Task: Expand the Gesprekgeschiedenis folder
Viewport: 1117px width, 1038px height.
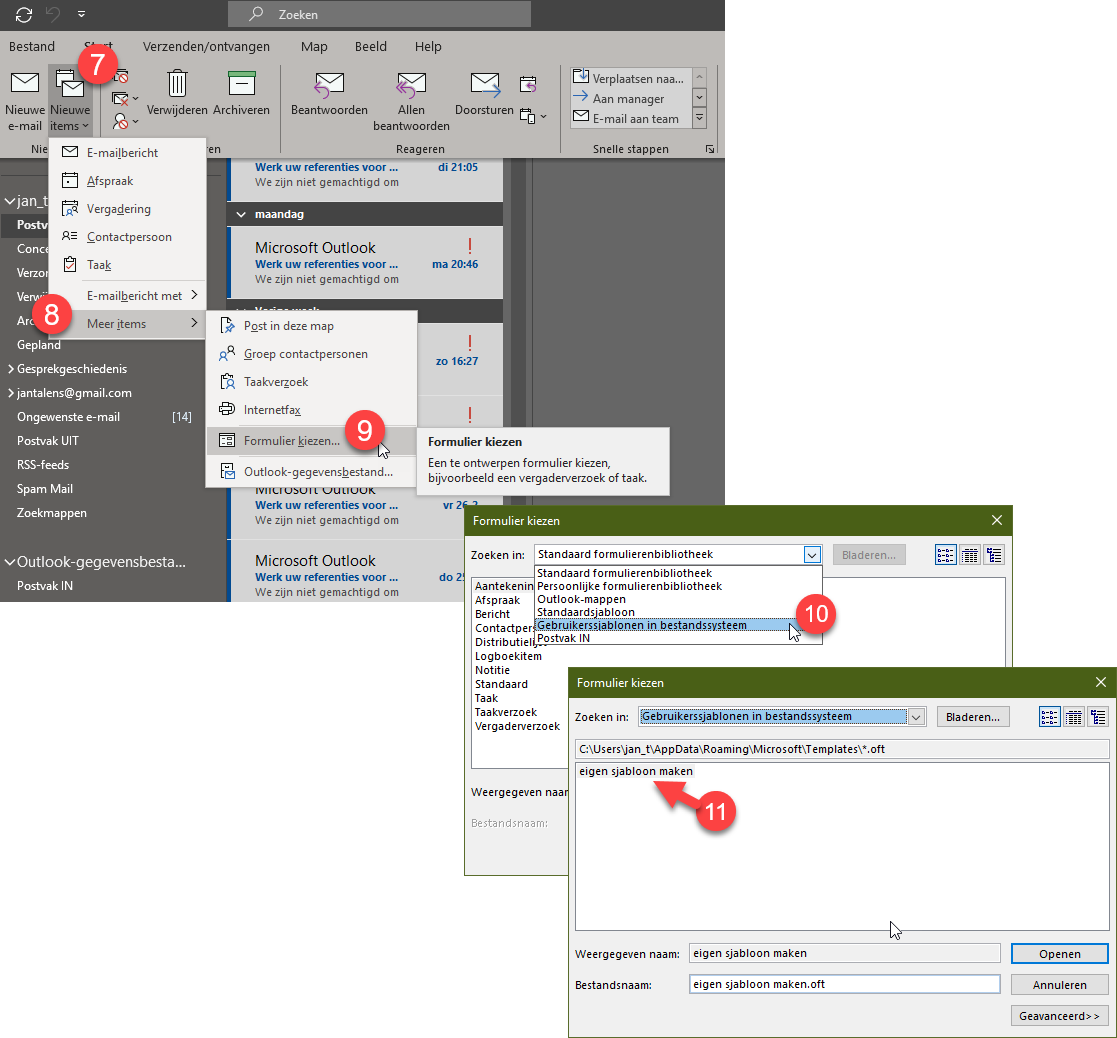Action: [x=10, y=369]
